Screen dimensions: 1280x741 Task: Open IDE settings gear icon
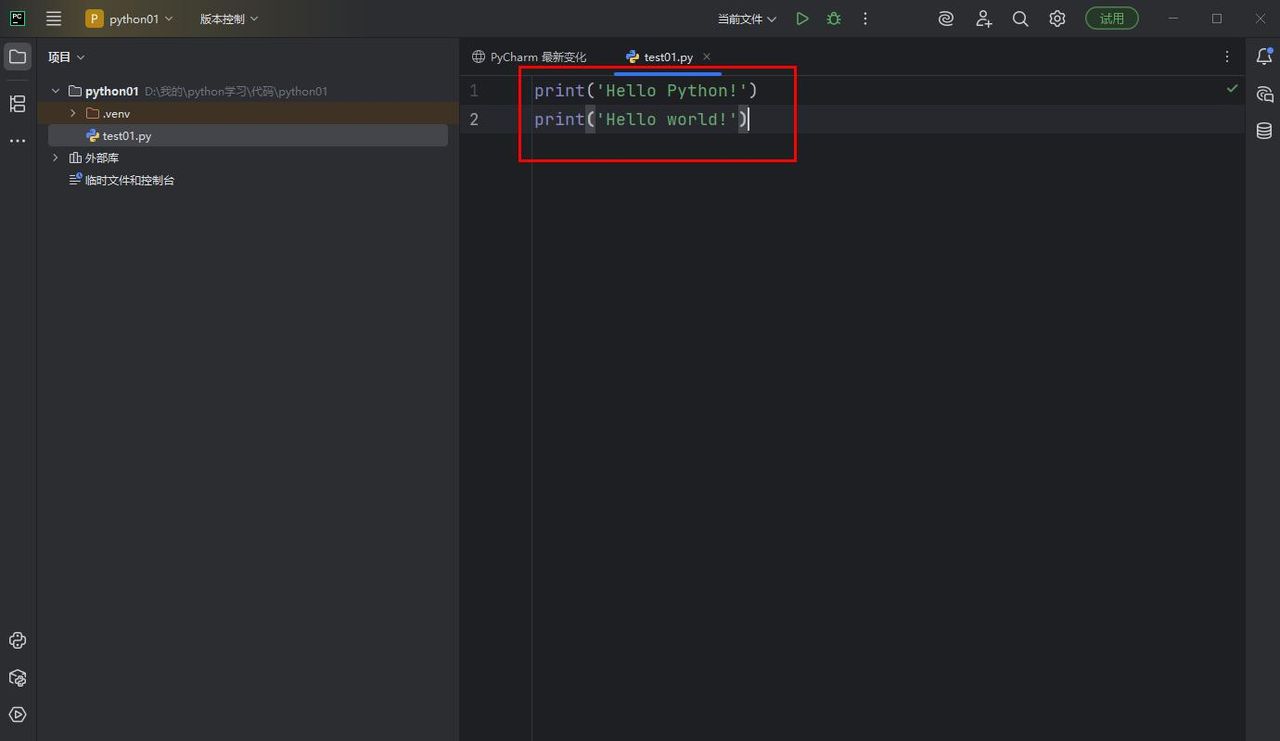1057,19
